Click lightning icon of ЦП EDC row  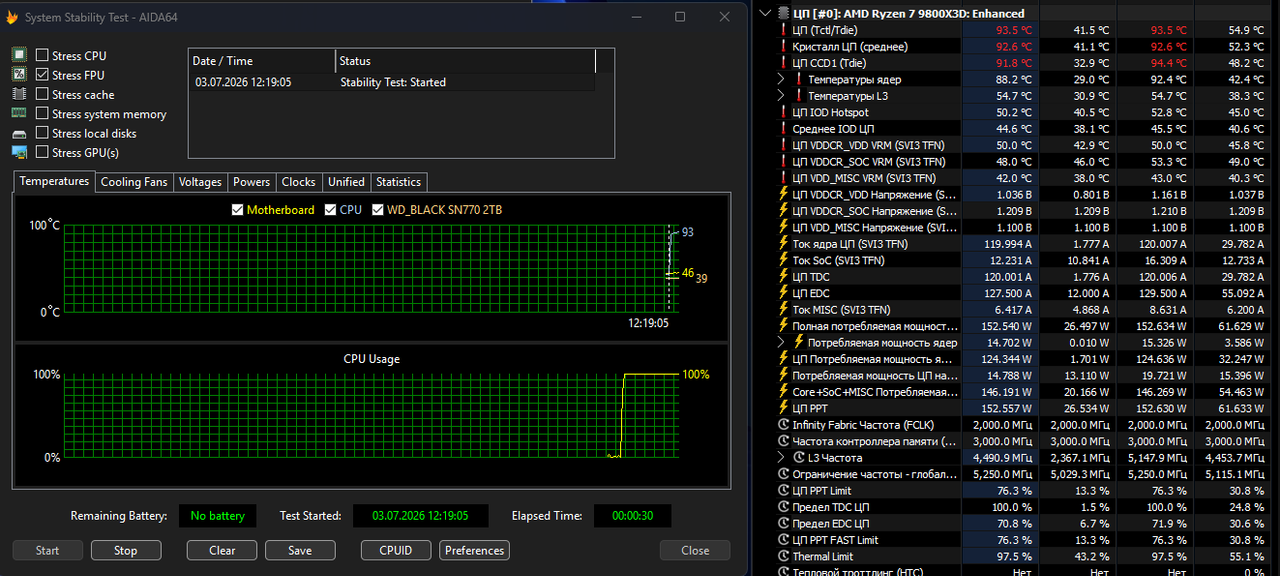[784, 293]
